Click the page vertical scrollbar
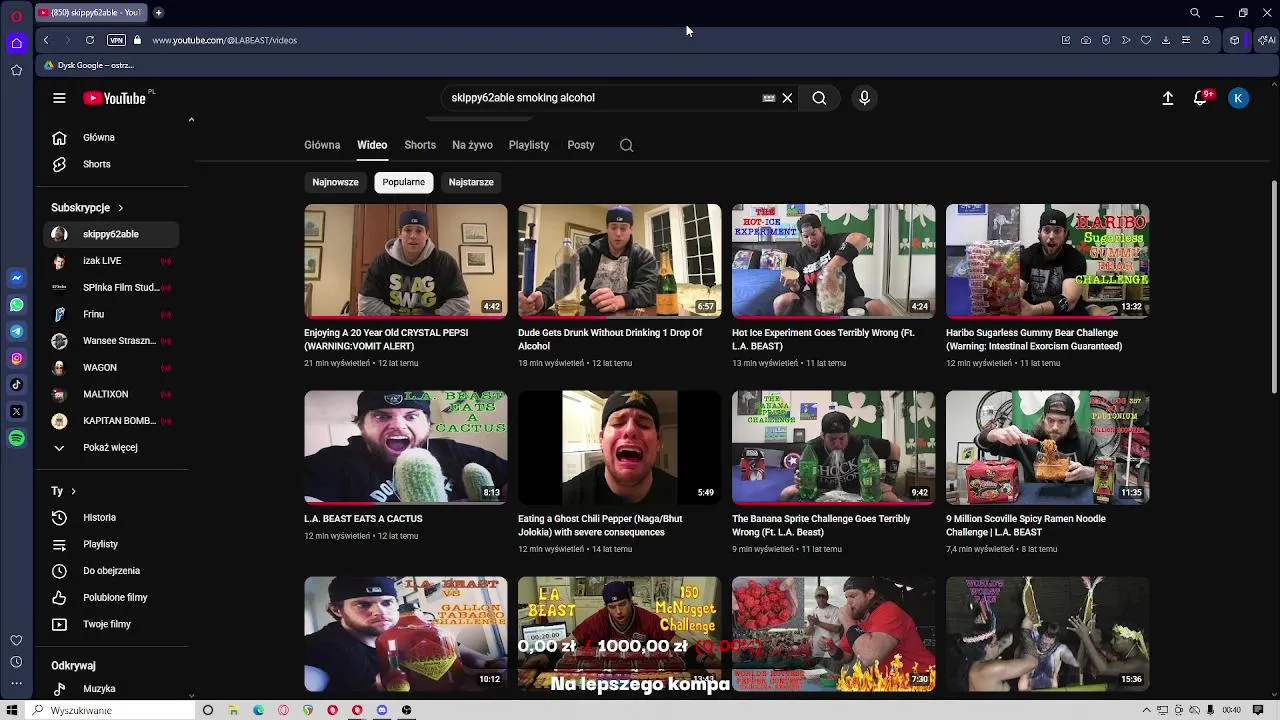The width and height of the screenshot is (1280, 720). tap(1273, 288)
